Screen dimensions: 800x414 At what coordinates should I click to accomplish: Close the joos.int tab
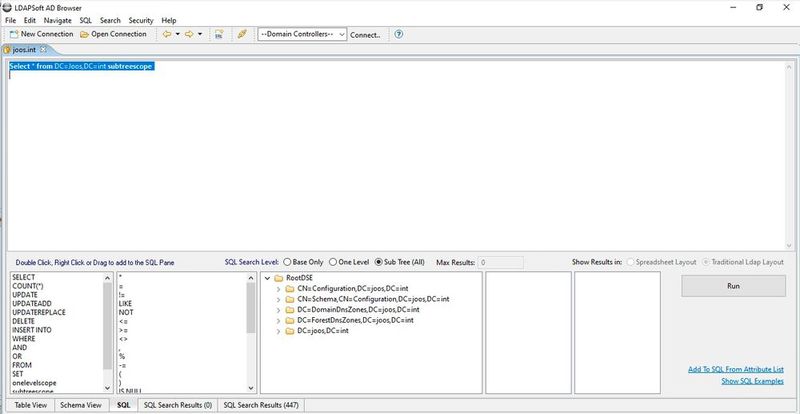tap(43, 50)
